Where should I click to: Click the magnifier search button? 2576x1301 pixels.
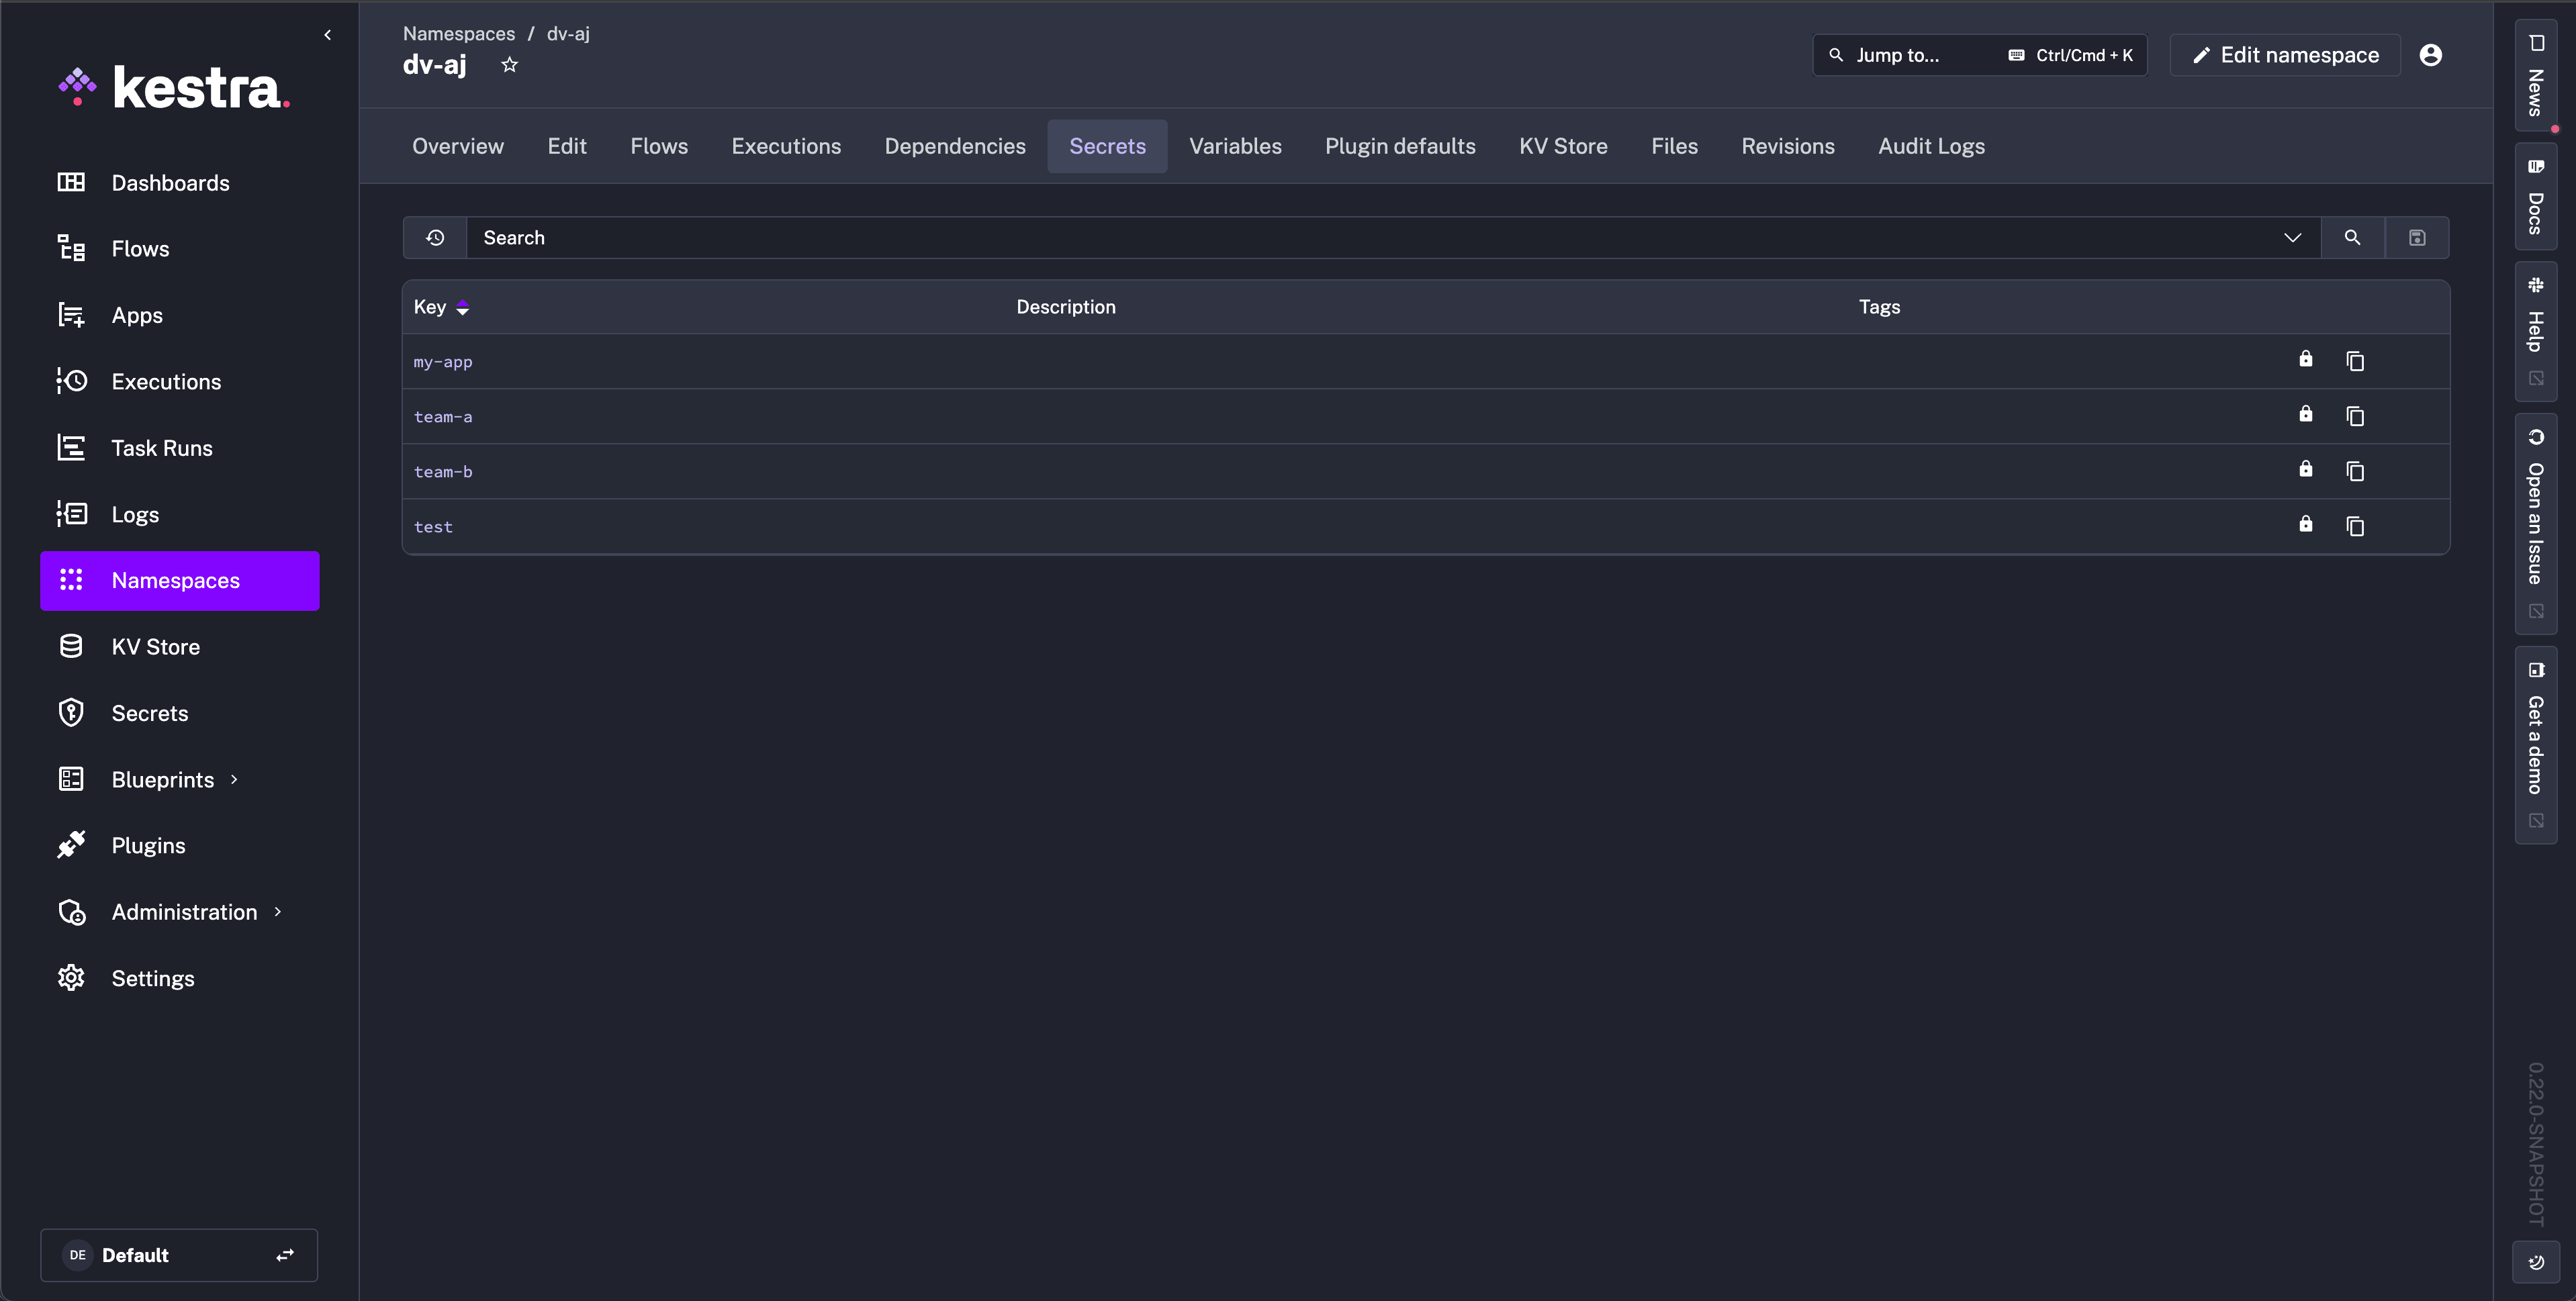pos(2352,238)
